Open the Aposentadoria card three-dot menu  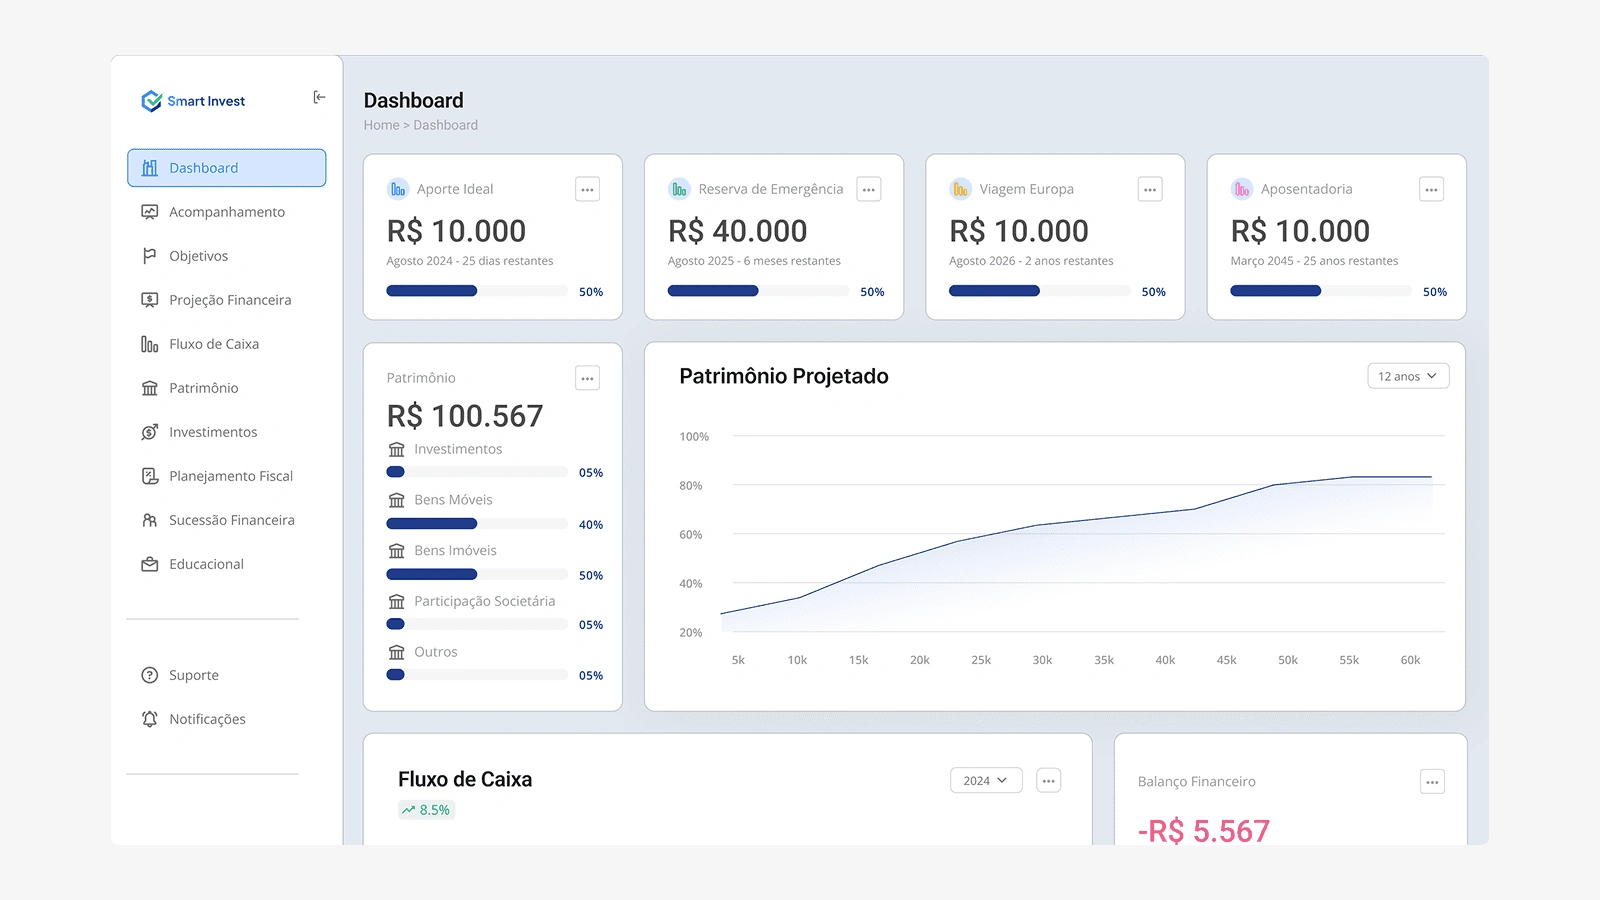(1431, 189)
